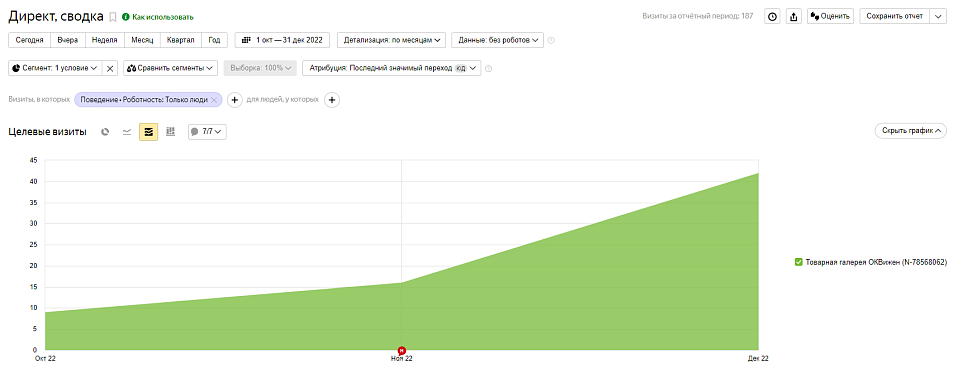Select the Квартал period tab
Screen dimensions: 958x387
pos(181,40)
